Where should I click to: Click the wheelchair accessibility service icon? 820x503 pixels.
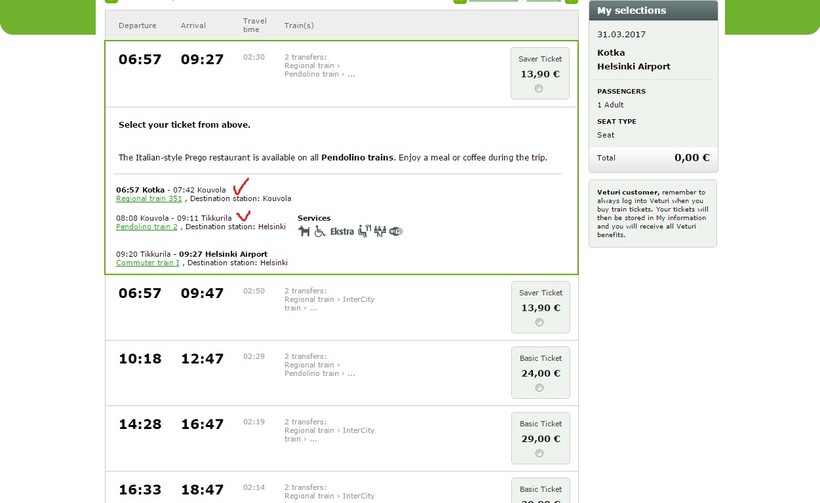click(320, 231)
